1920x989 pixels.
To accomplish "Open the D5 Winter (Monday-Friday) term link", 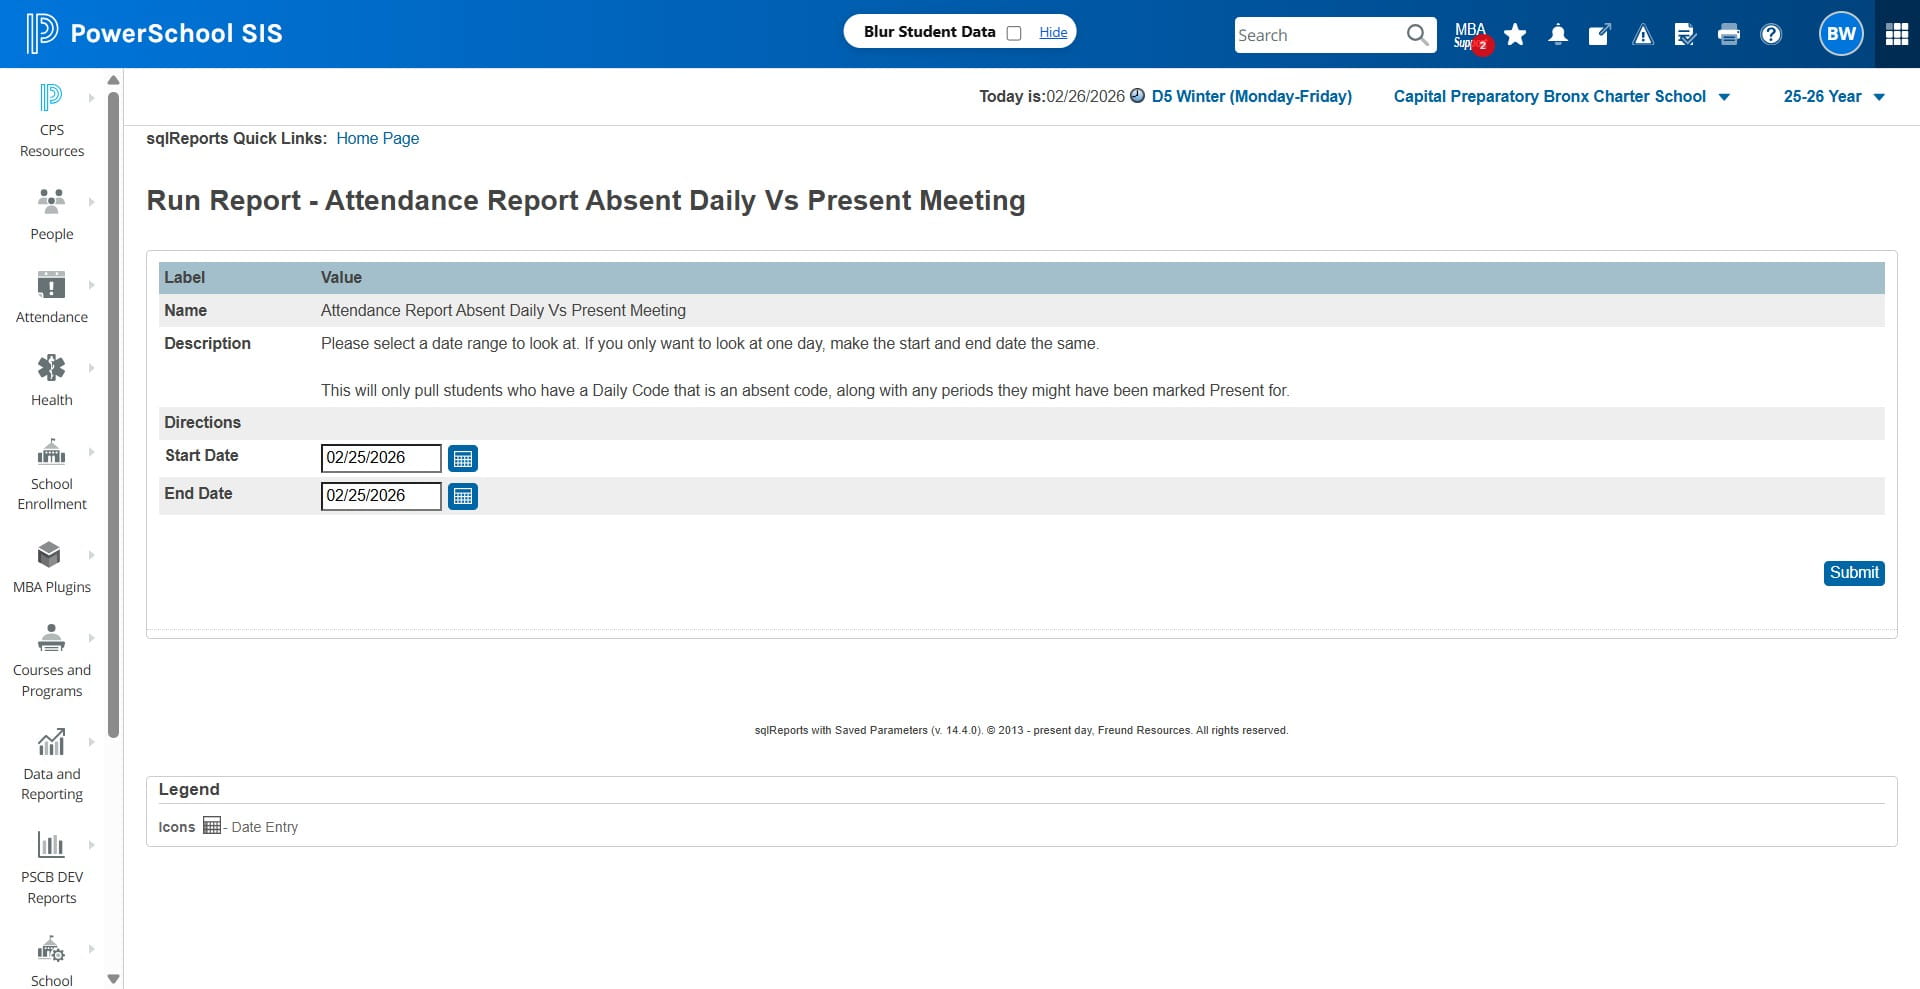I will [x=1251, y=96].
